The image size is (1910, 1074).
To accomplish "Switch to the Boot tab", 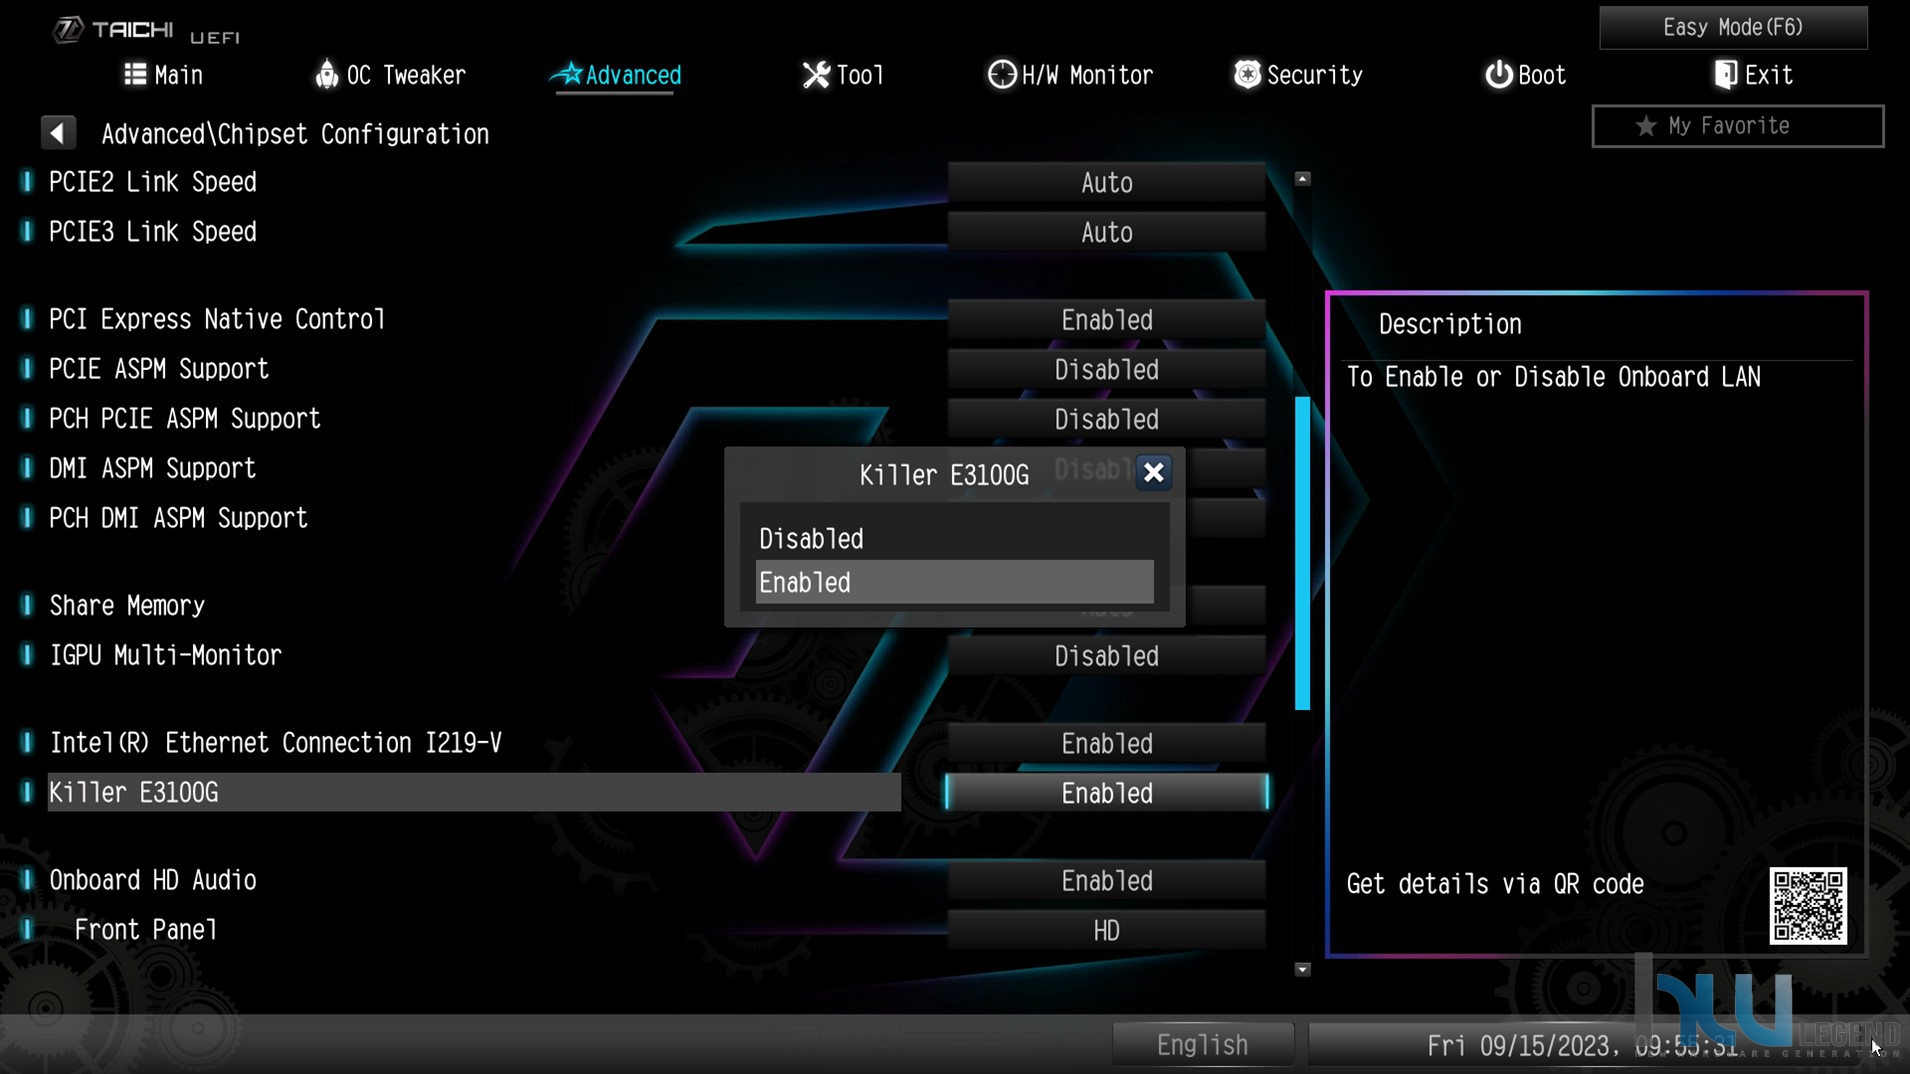I will pos(1525,75).
